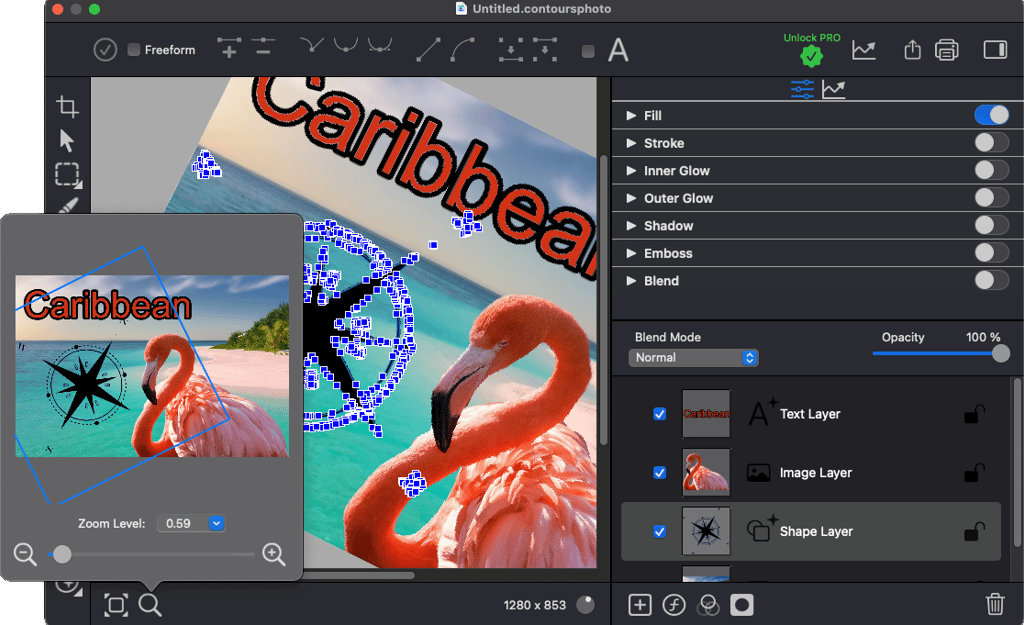Turn off the Fill toggle

(991, 115)
